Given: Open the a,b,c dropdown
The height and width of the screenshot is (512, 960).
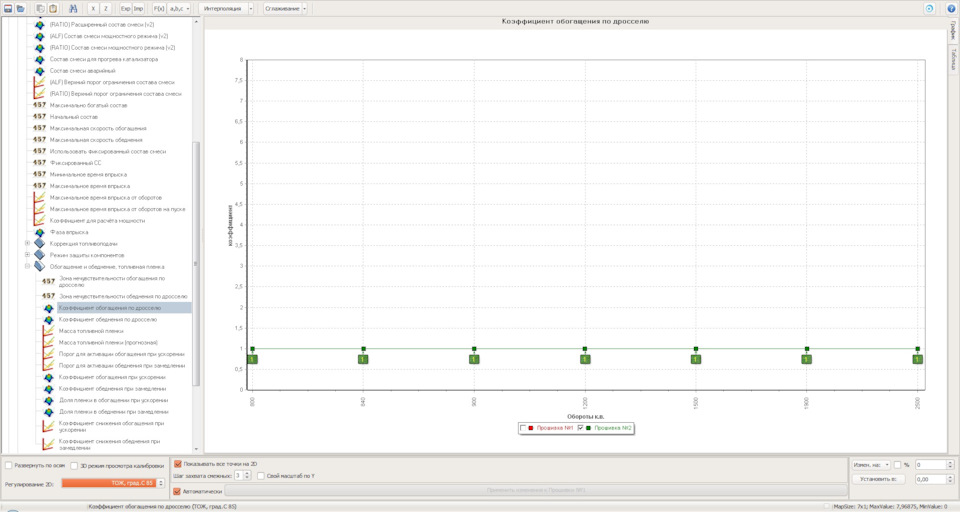Looking at the screenshot, I should click(x=179, y=9).
